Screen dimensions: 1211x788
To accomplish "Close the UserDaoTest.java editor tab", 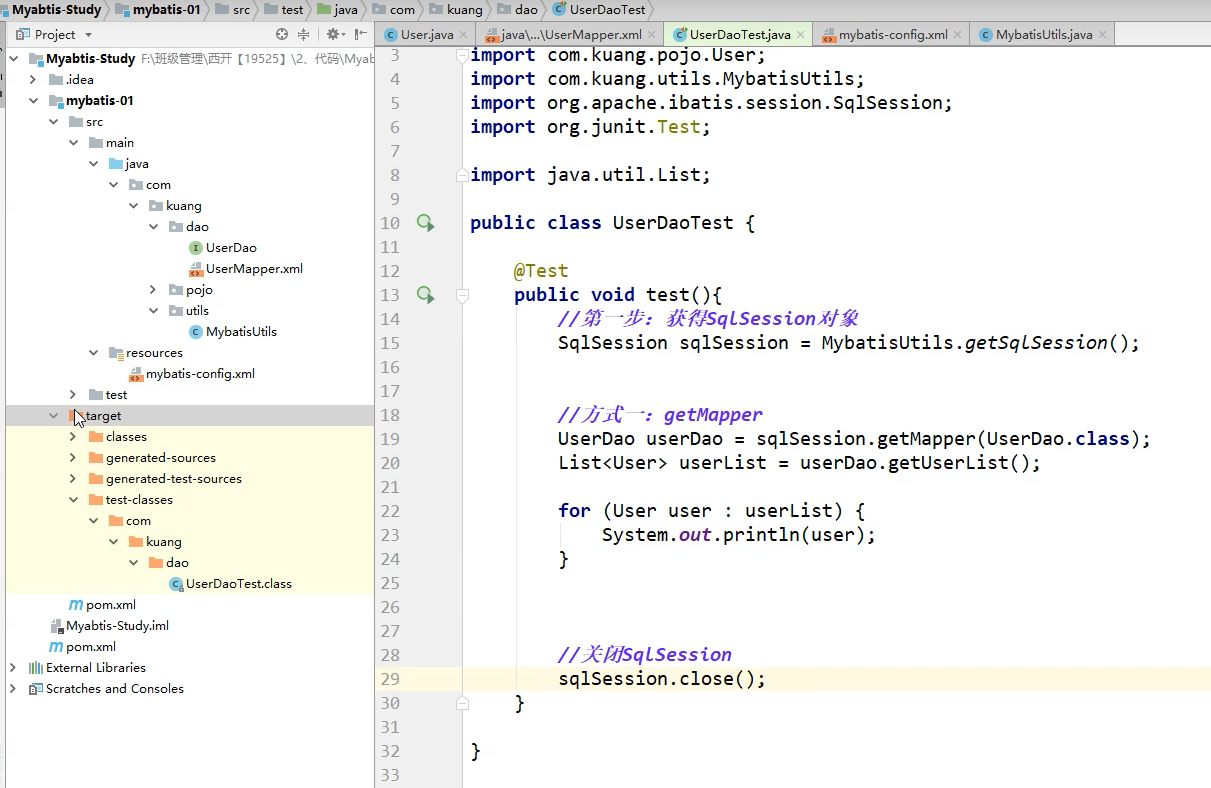I will tap(801, 35).
